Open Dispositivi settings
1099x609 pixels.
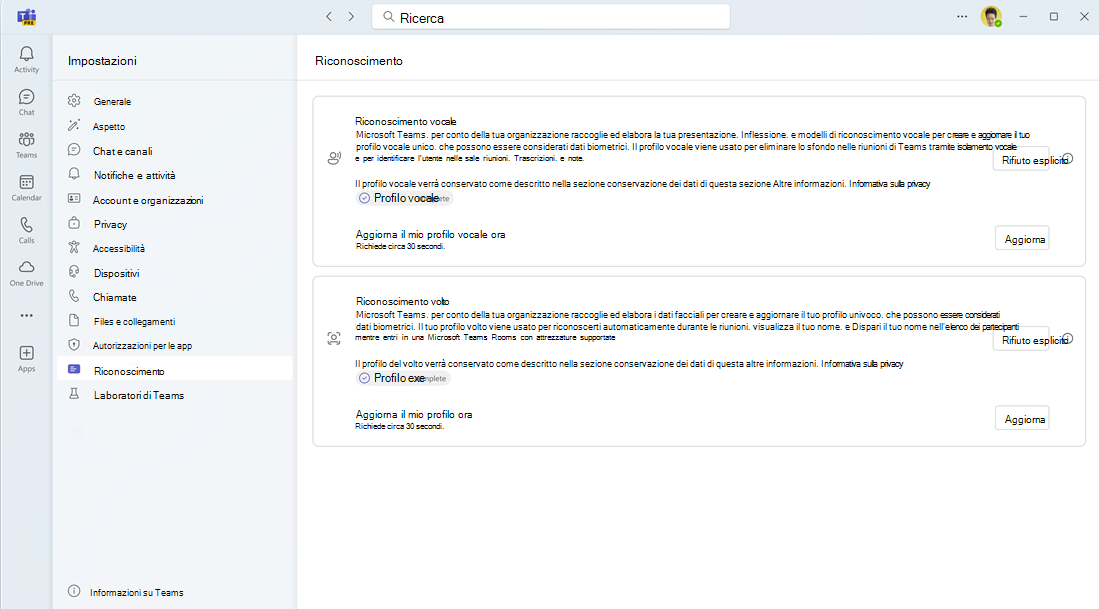pyautogui.click(x=175, y=273)
